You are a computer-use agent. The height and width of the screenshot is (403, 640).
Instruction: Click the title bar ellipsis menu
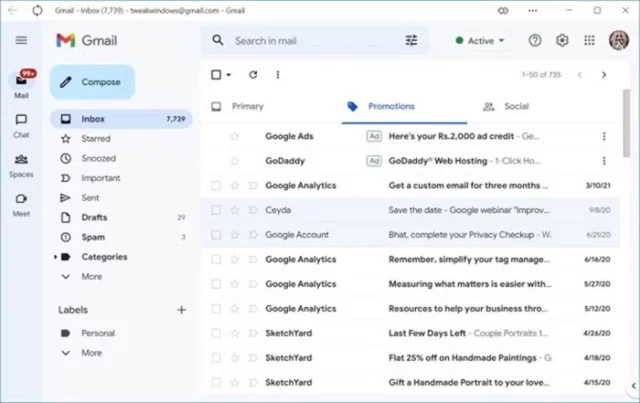point(533,11)
